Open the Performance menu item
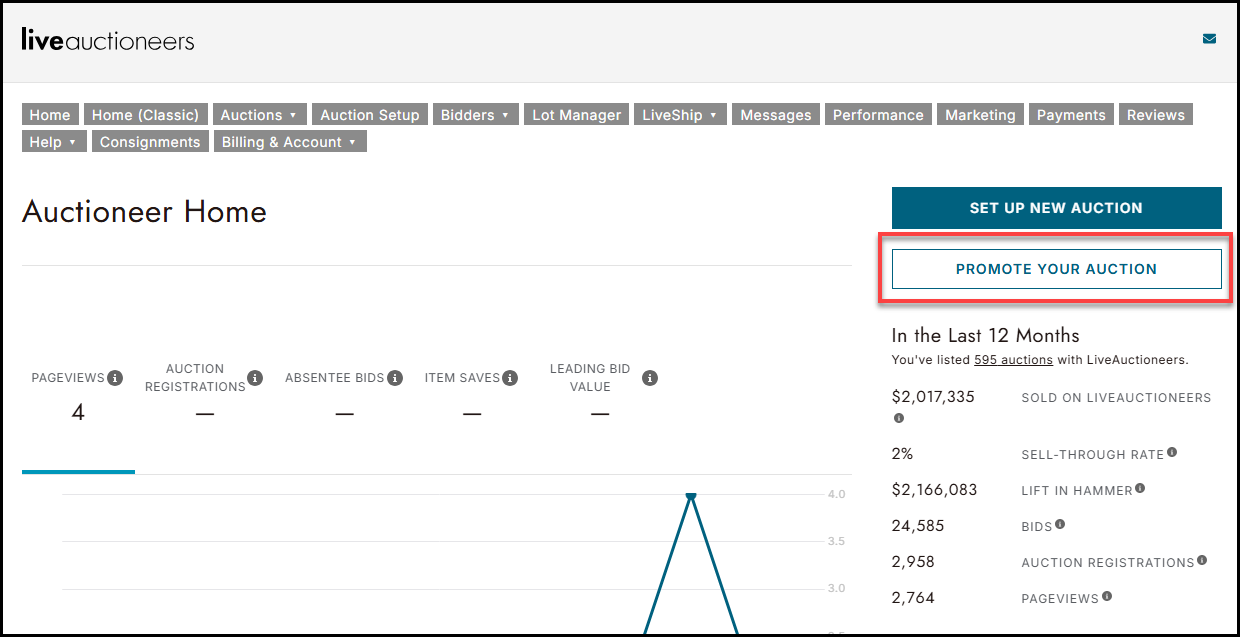The image size is (1240, 637). tap(878, 115)
